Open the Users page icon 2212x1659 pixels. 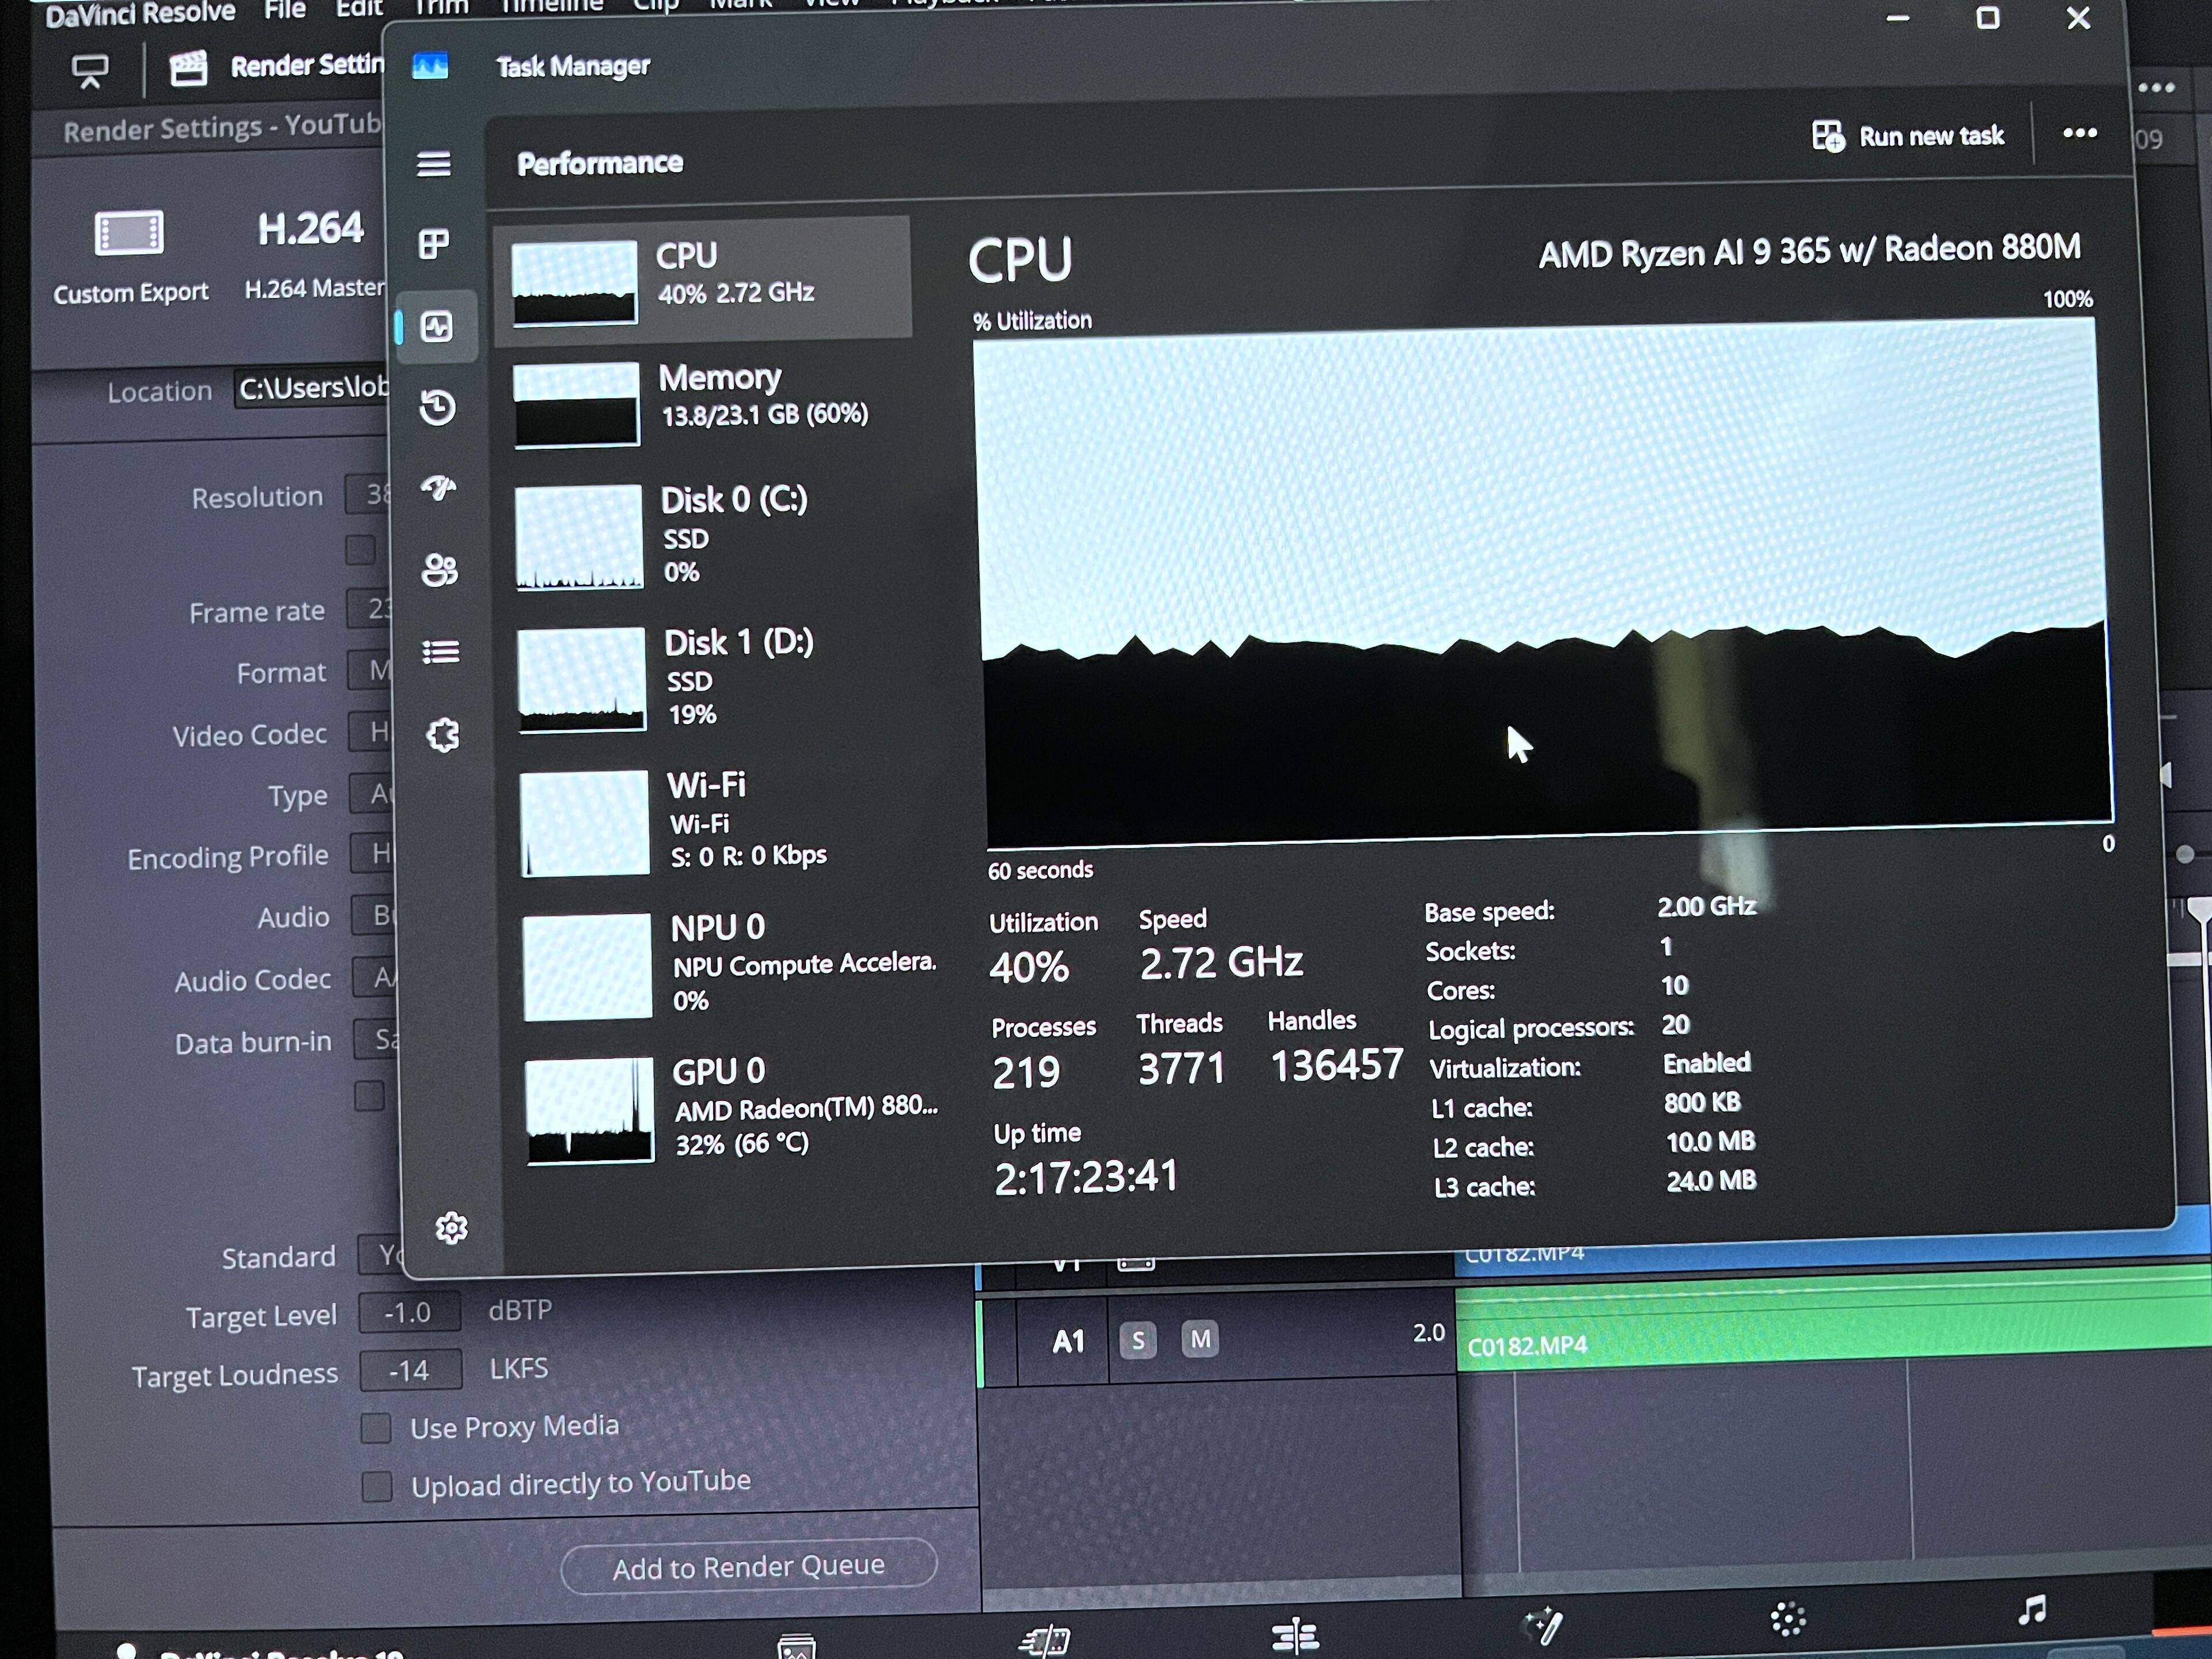[x=439, y=570]
